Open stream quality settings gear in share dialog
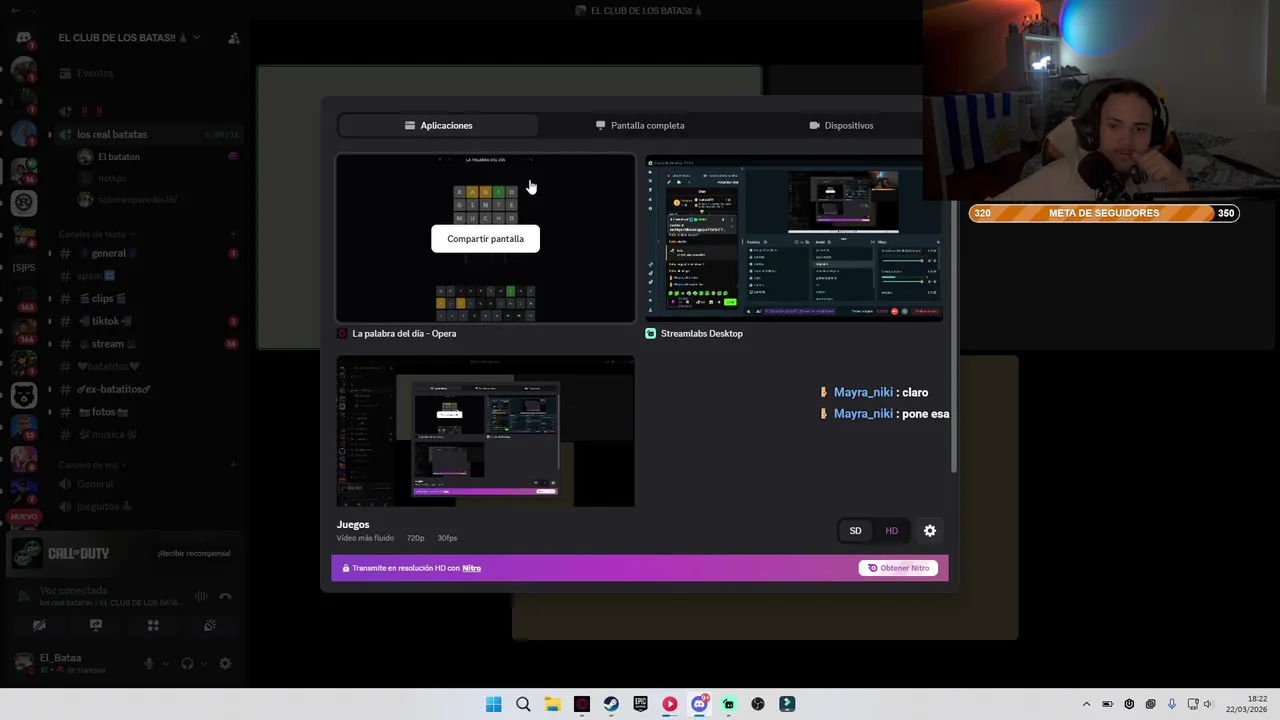The width and height of the screenshot is (1280, 720). 930,531
